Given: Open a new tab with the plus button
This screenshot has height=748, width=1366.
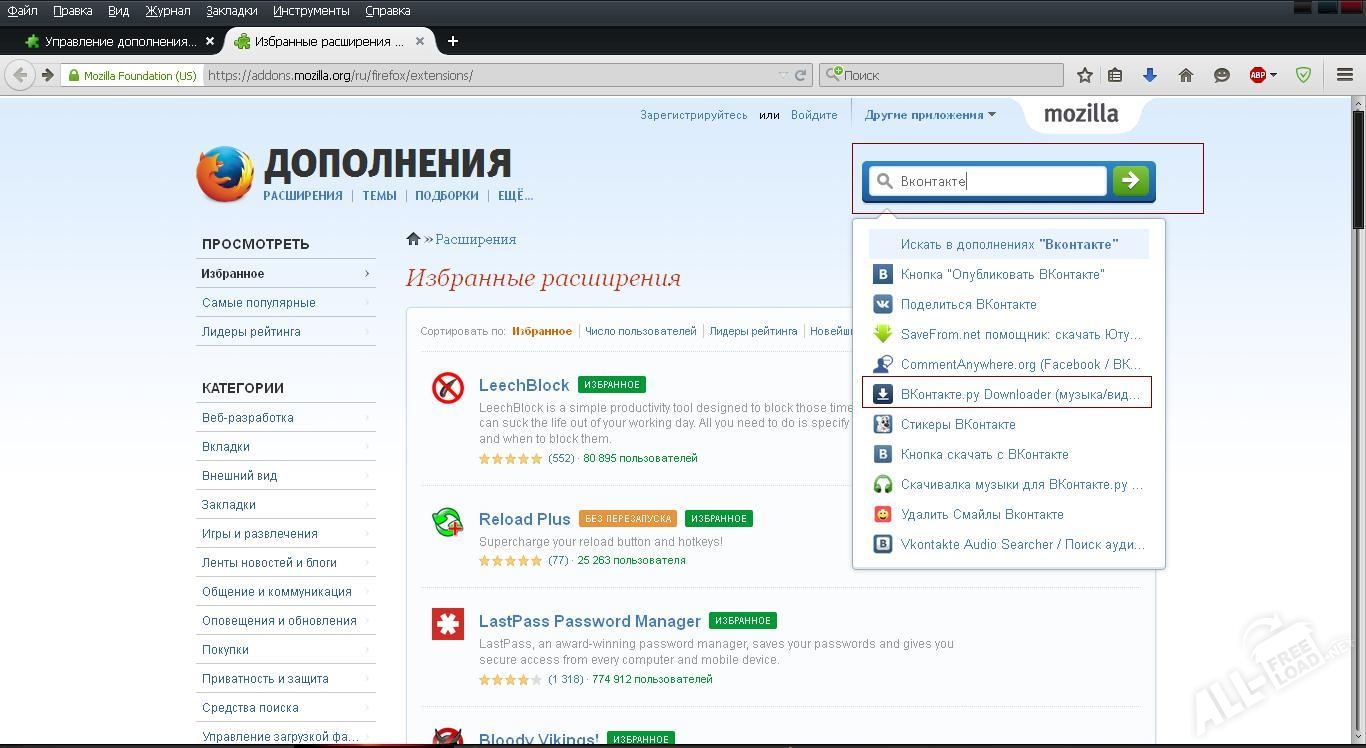Looking at the screenshot, I should [x=453, y=41].
